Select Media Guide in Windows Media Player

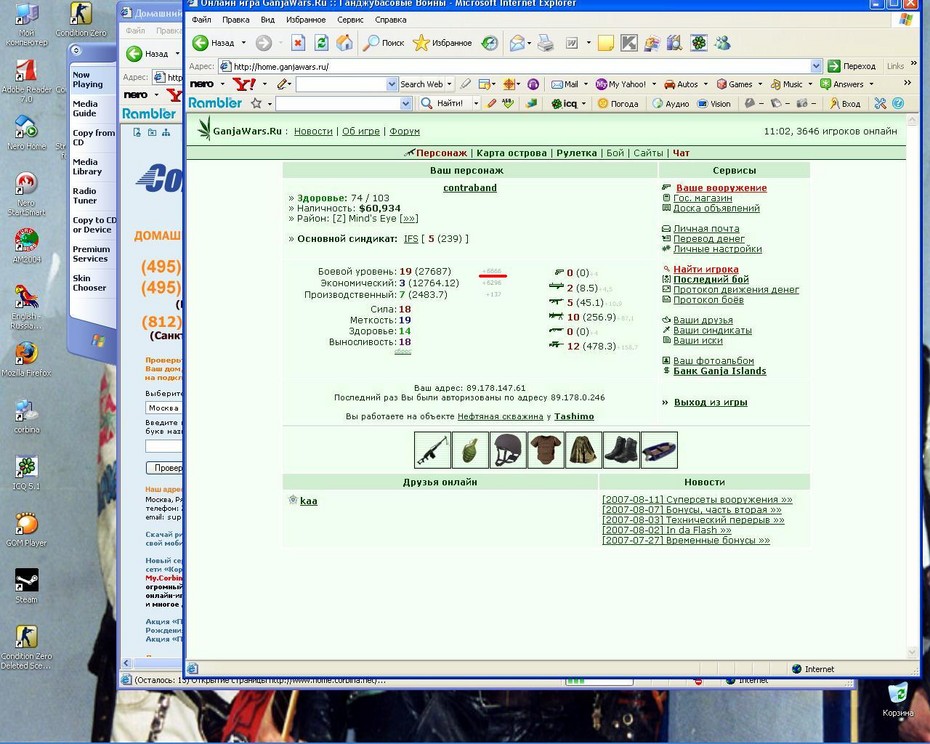(85, 108)
